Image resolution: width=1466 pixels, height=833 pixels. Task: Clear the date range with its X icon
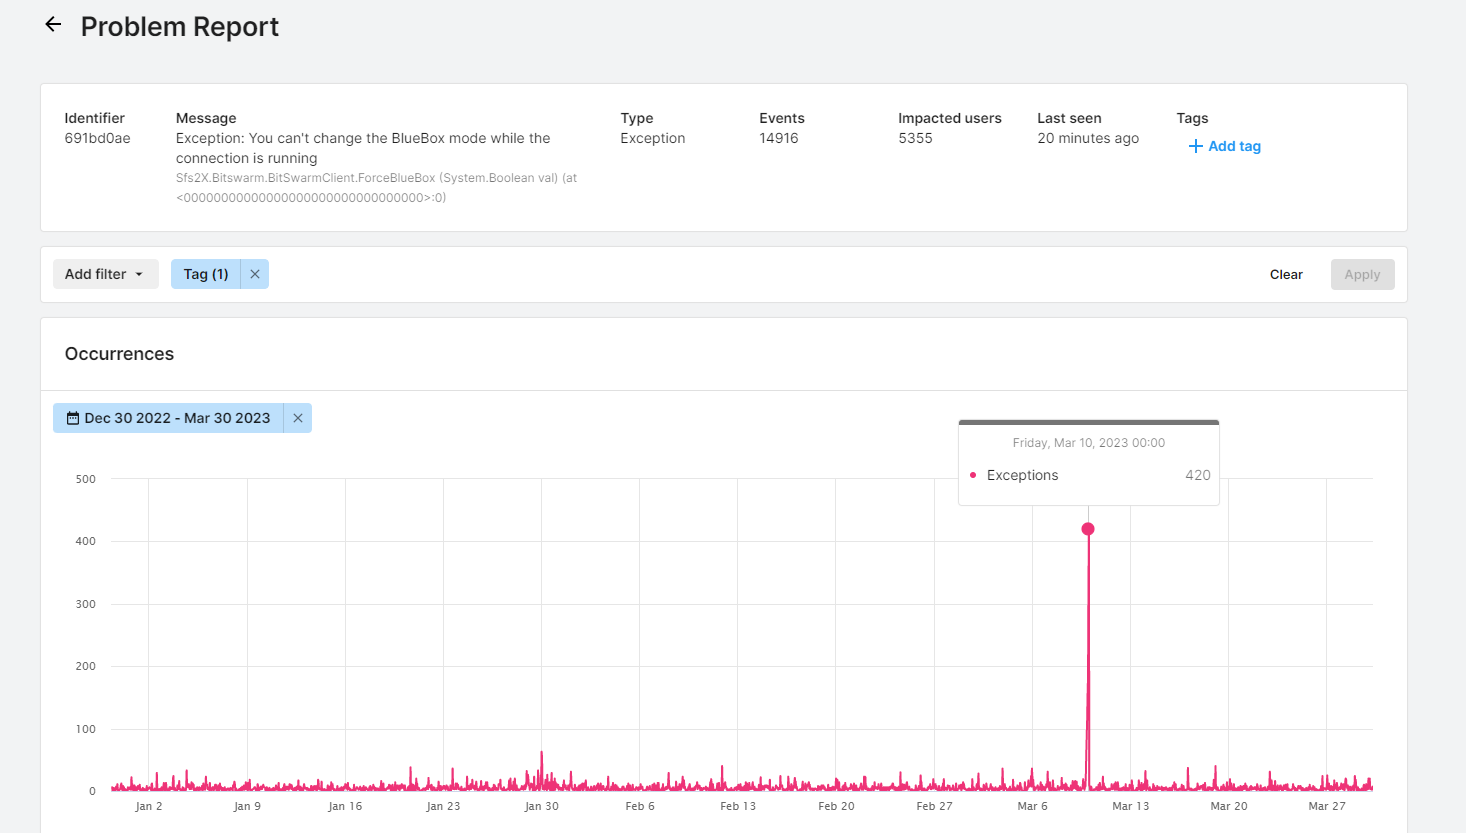point(298,418)
